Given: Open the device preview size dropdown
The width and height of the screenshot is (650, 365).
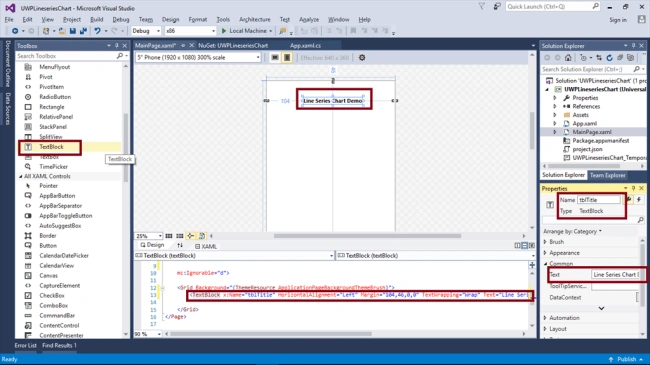Looking at the screenshot, I should pyautogui.click(x=198, y=58).
